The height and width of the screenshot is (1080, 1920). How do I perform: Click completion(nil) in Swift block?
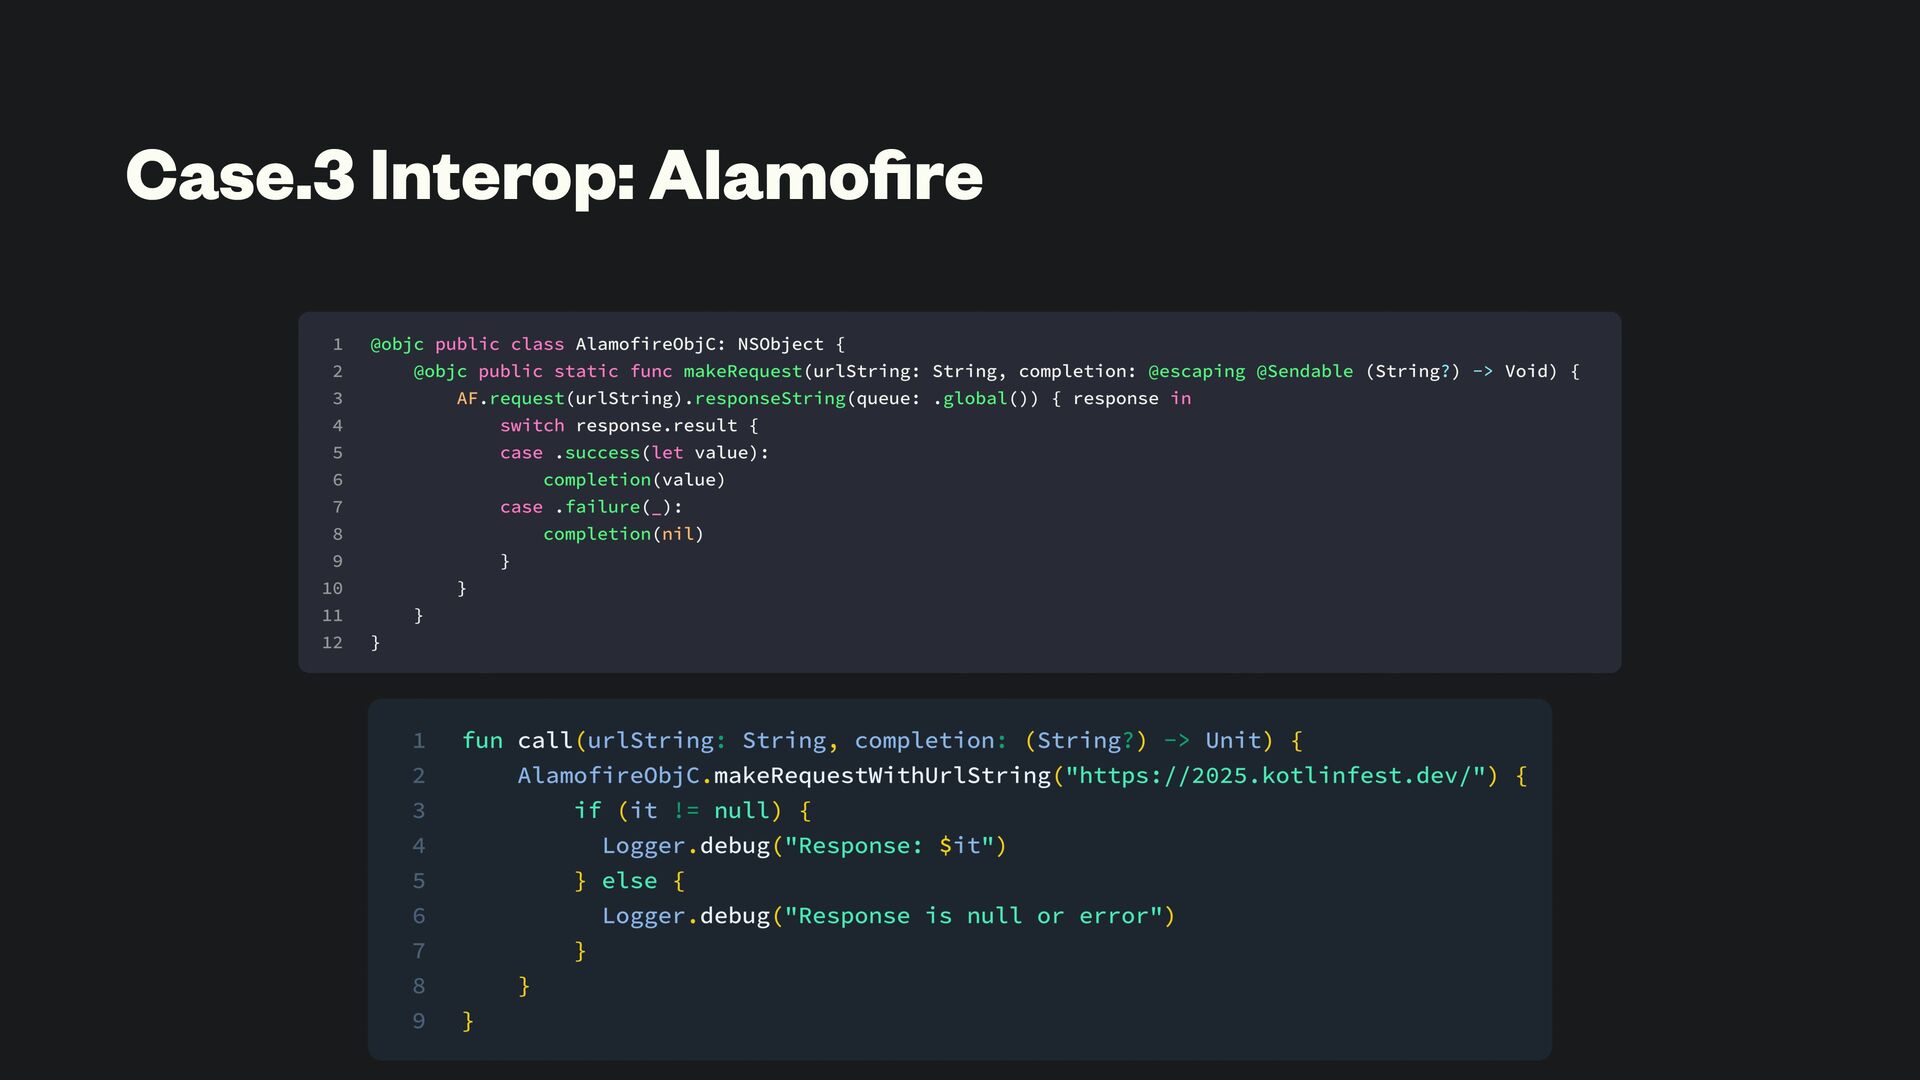click(x=623, y=534)
